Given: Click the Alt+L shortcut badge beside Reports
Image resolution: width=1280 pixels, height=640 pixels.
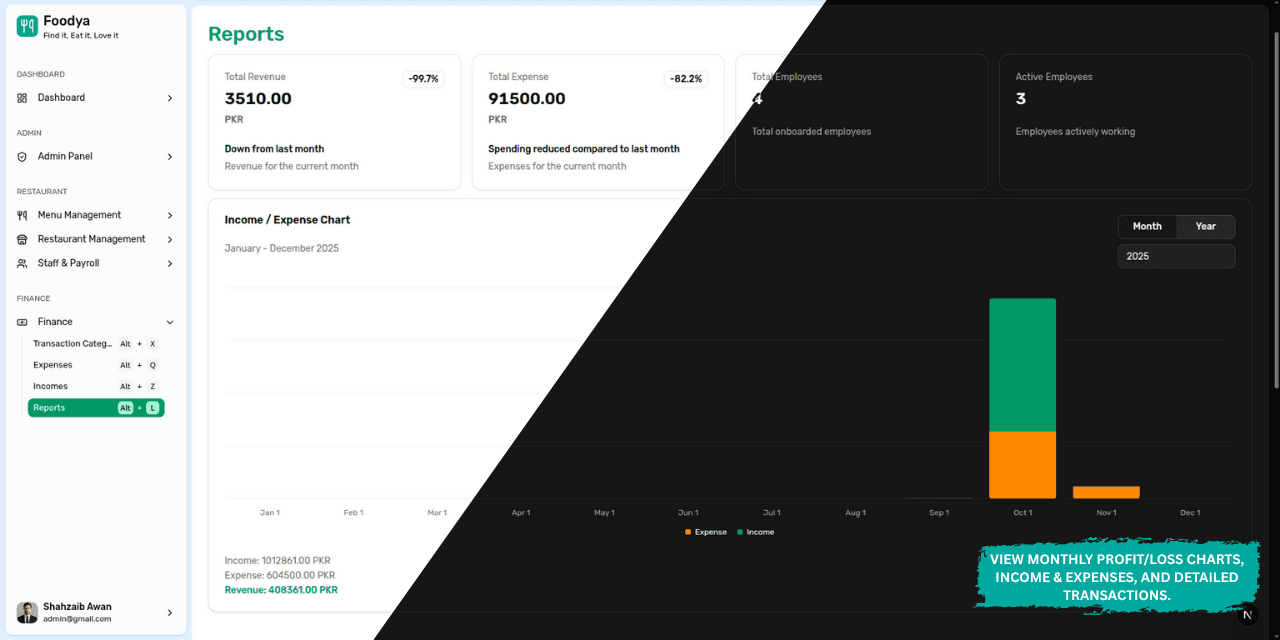Looking at the screenshot, I should [x=138, y=407].
